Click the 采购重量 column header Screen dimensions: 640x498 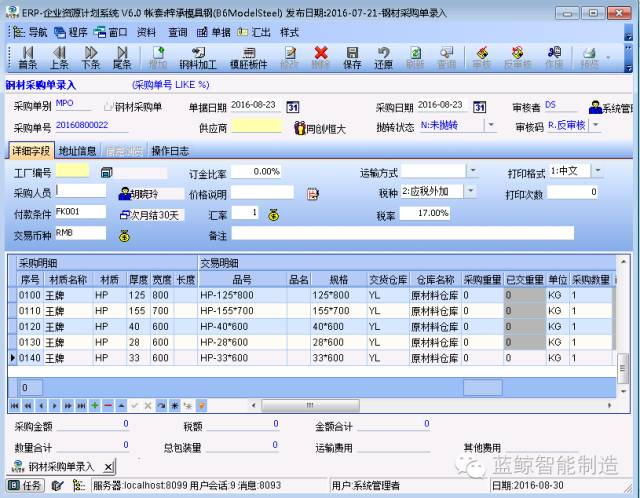[x=482, y=280]
